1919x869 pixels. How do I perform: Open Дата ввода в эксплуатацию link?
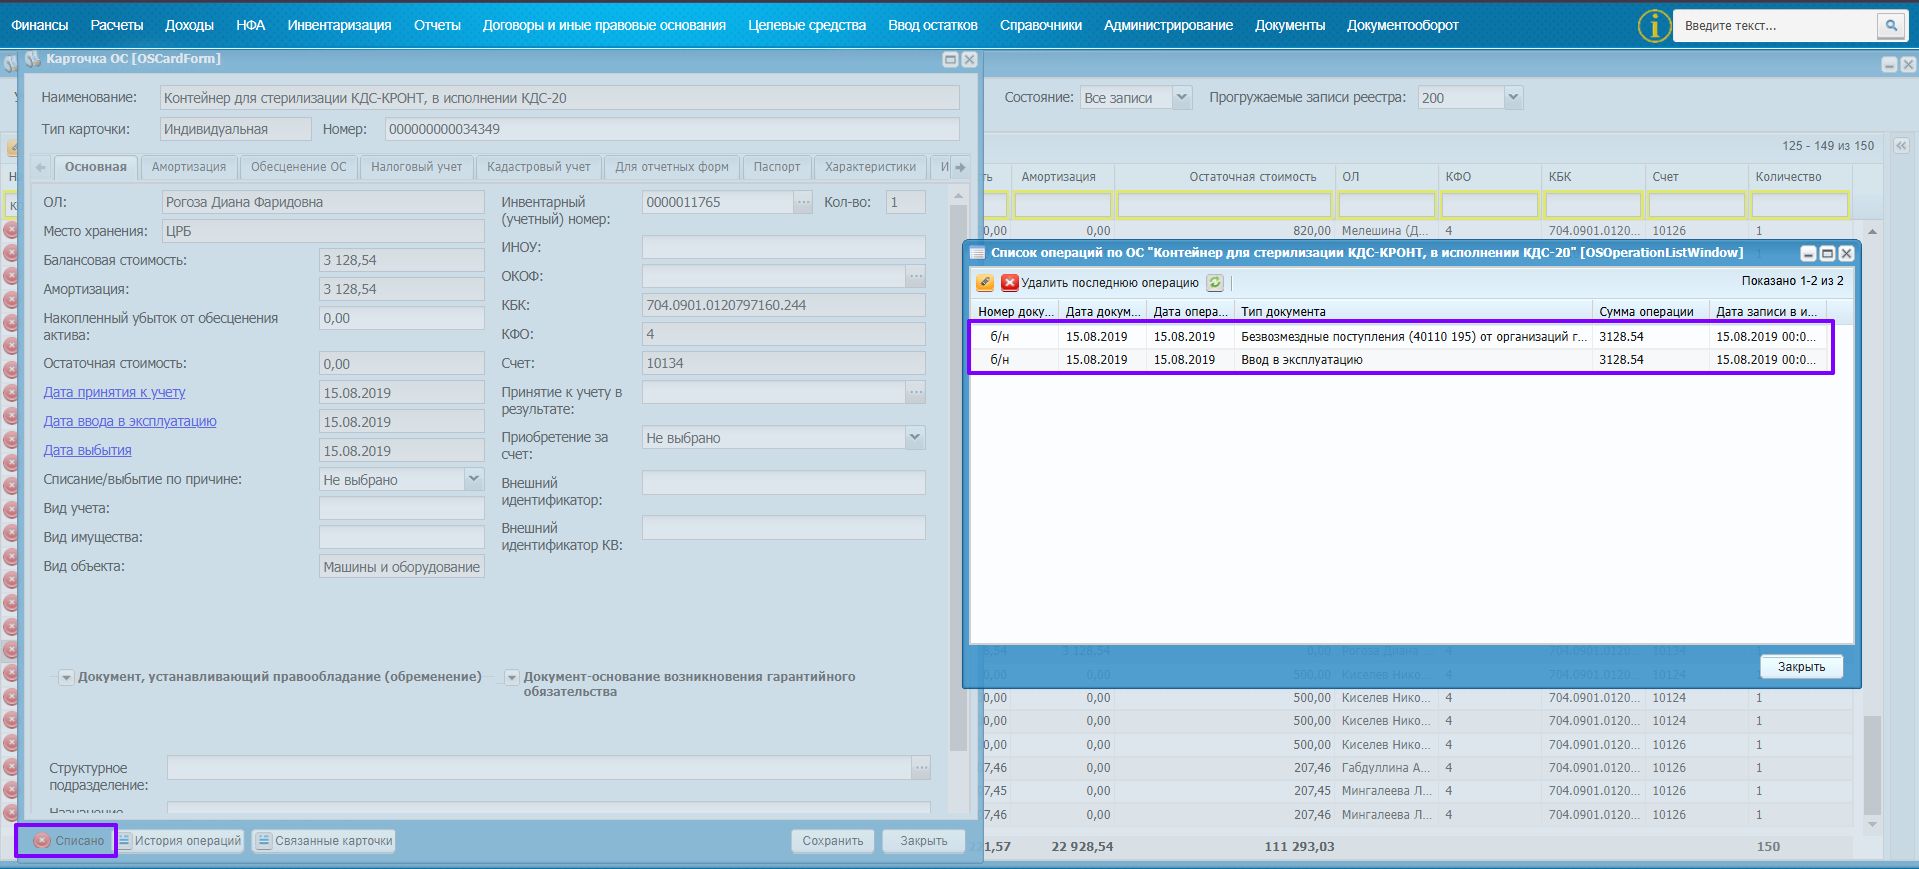click(x=130, y=422)
